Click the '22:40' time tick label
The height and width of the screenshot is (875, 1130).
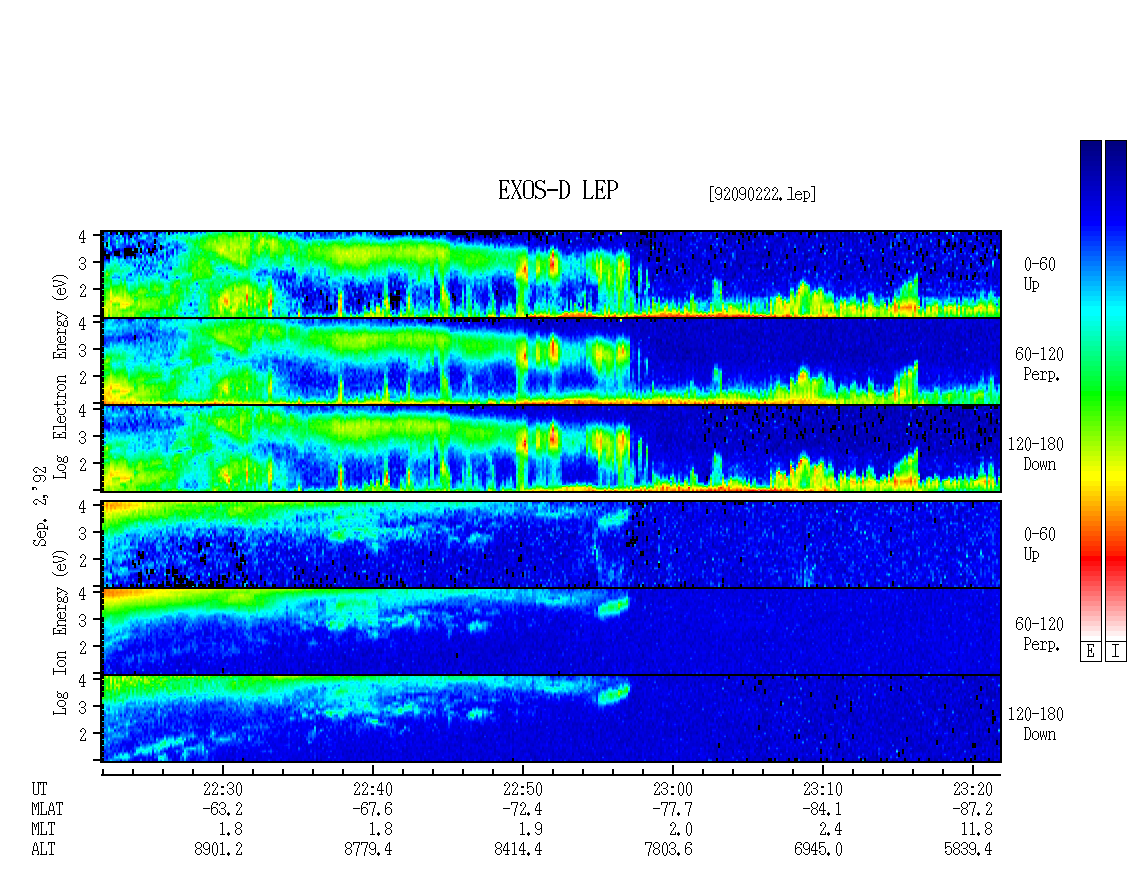click(x=373, y=789)
